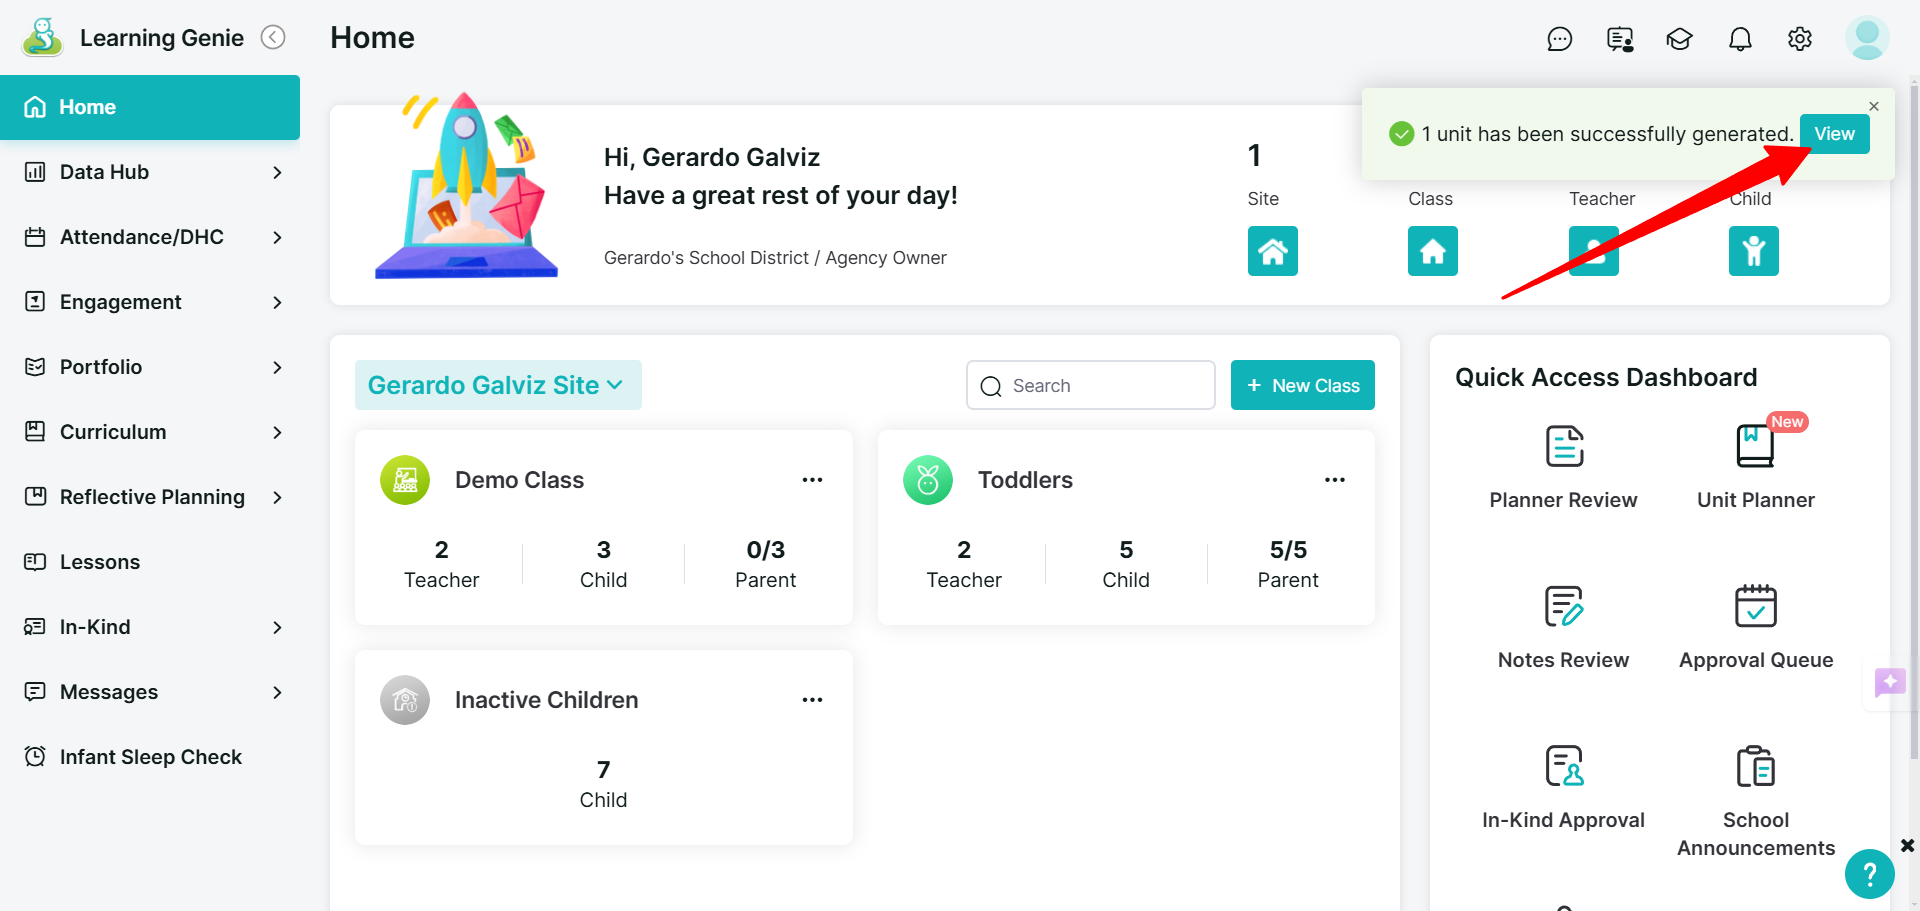
Task: Click the graduation cap training icon
Action: point(1679,39)
